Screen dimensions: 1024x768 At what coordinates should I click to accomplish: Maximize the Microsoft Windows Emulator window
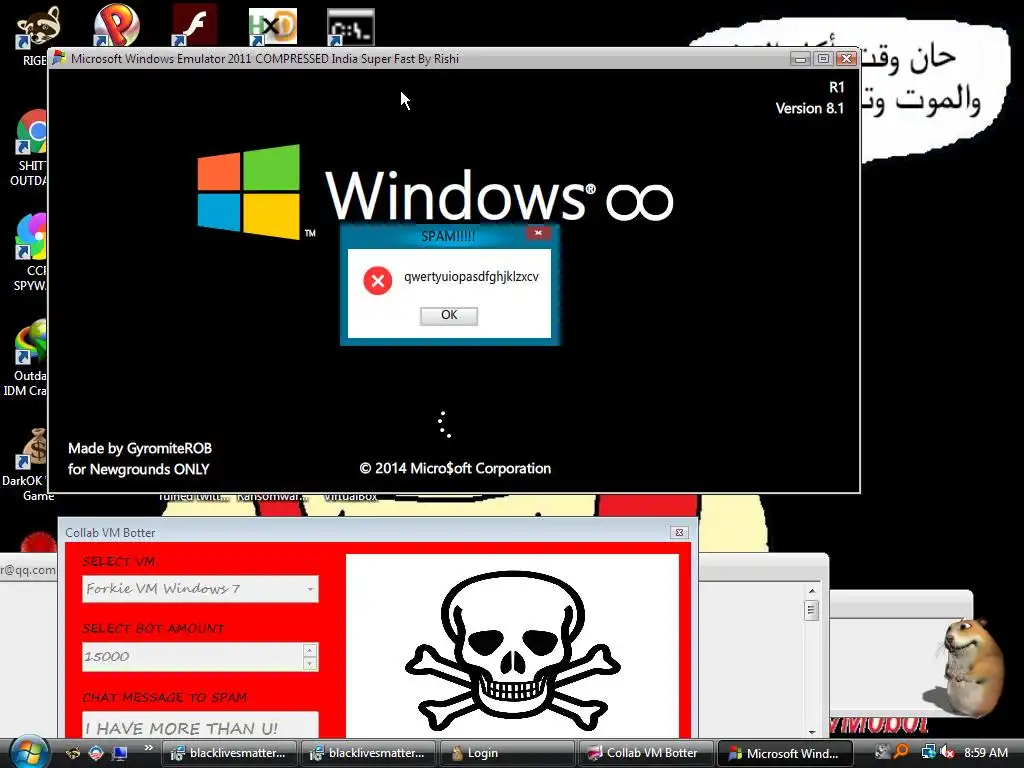(824, 59)
